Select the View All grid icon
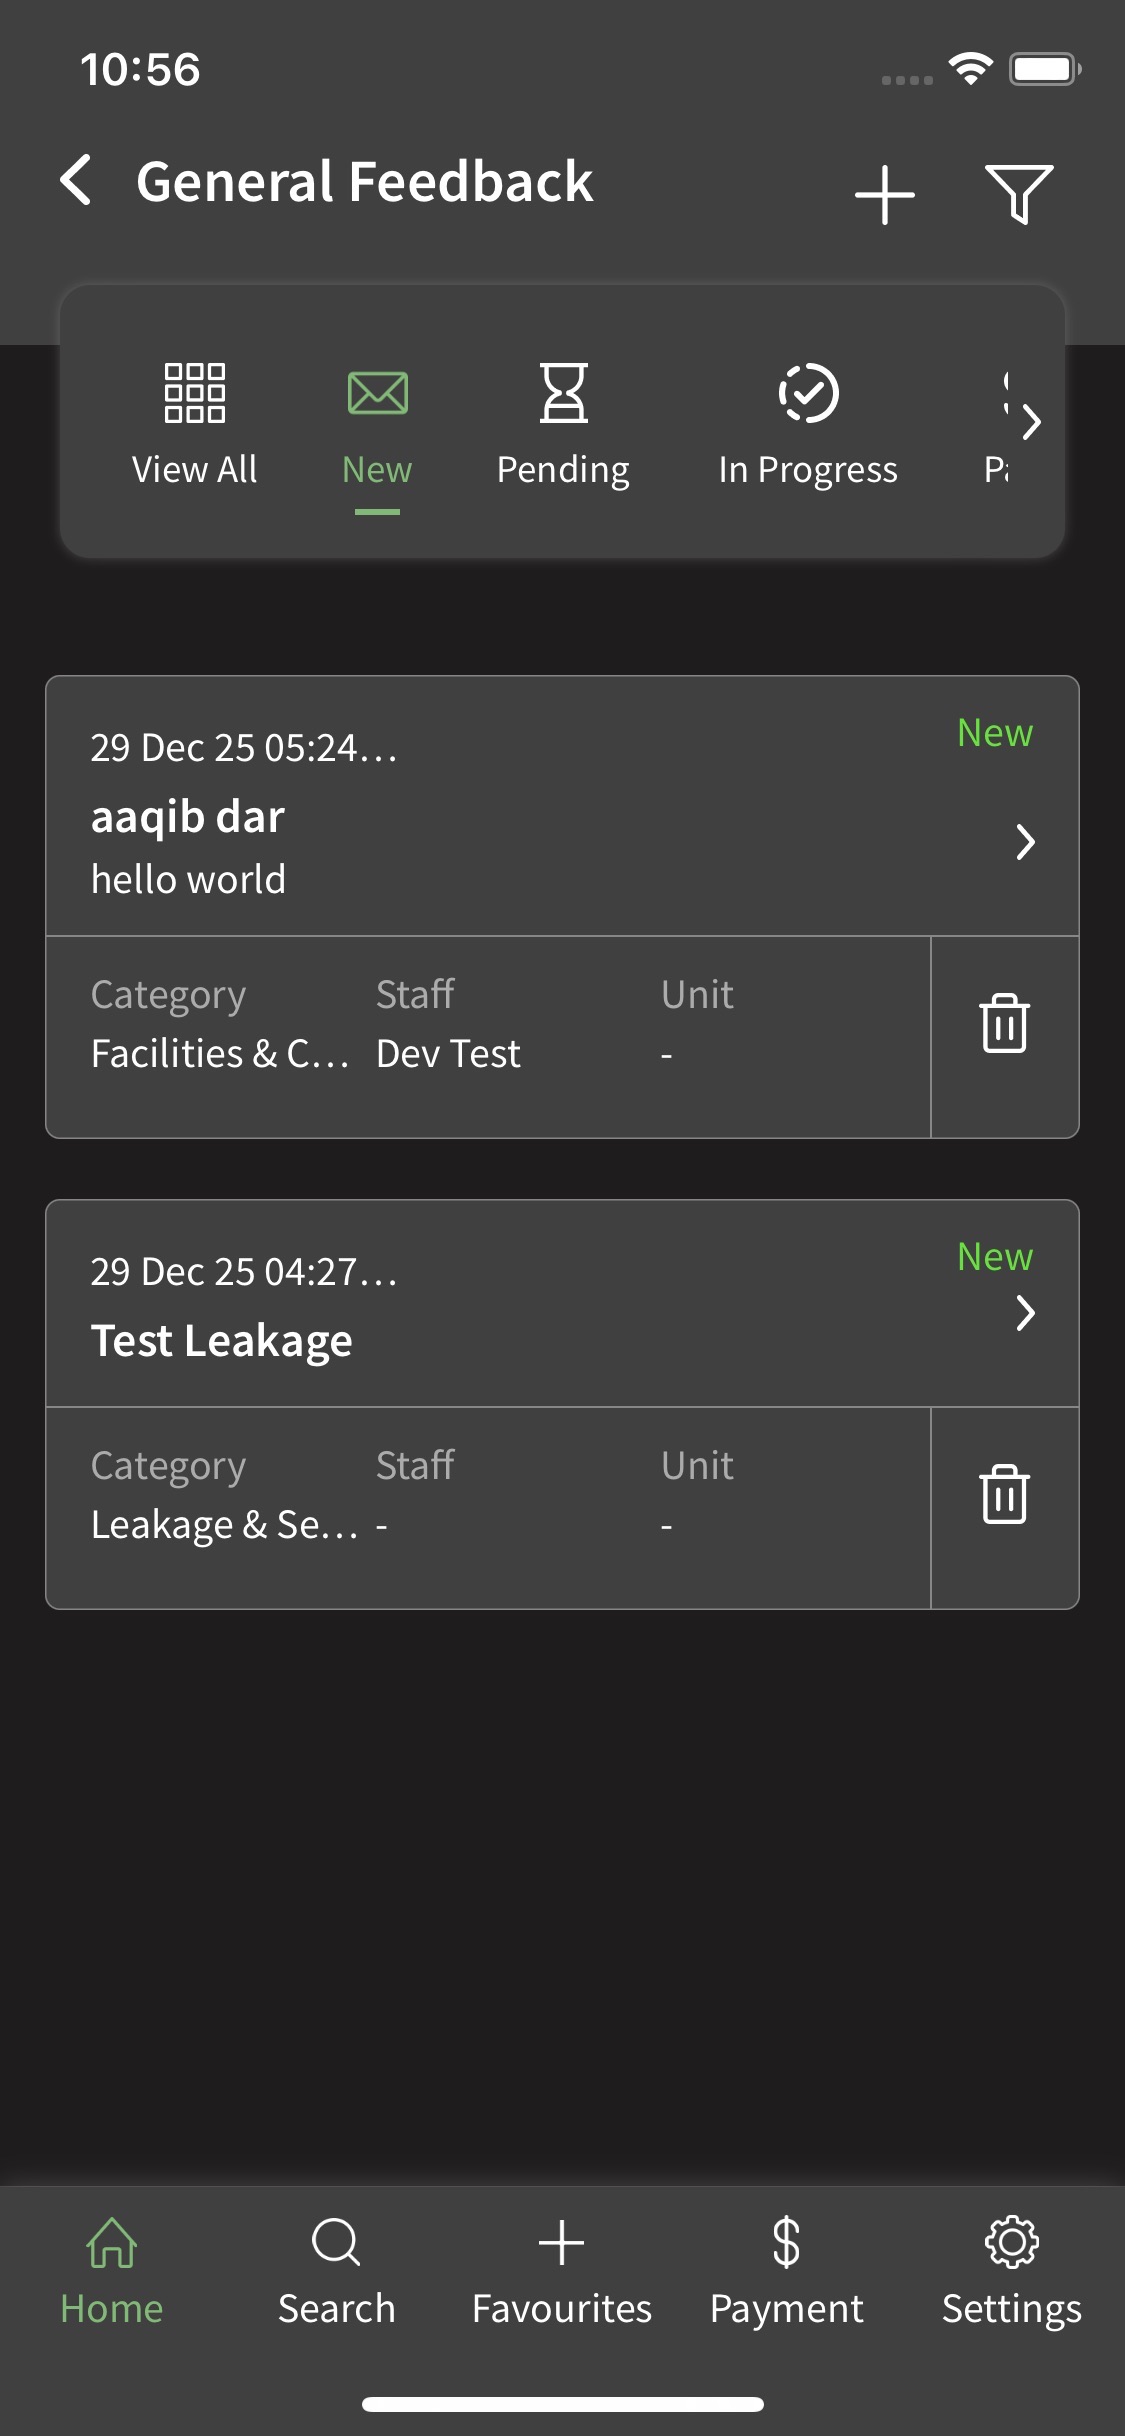1125x2436 pixels. point(194,393)
